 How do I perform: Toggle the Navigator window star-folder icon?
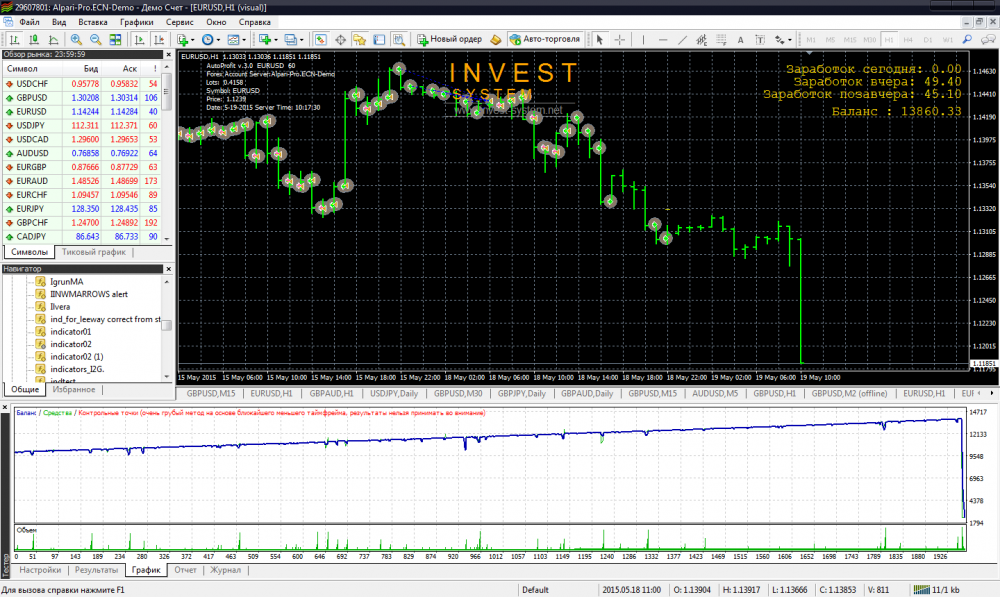tap(360, 40)
